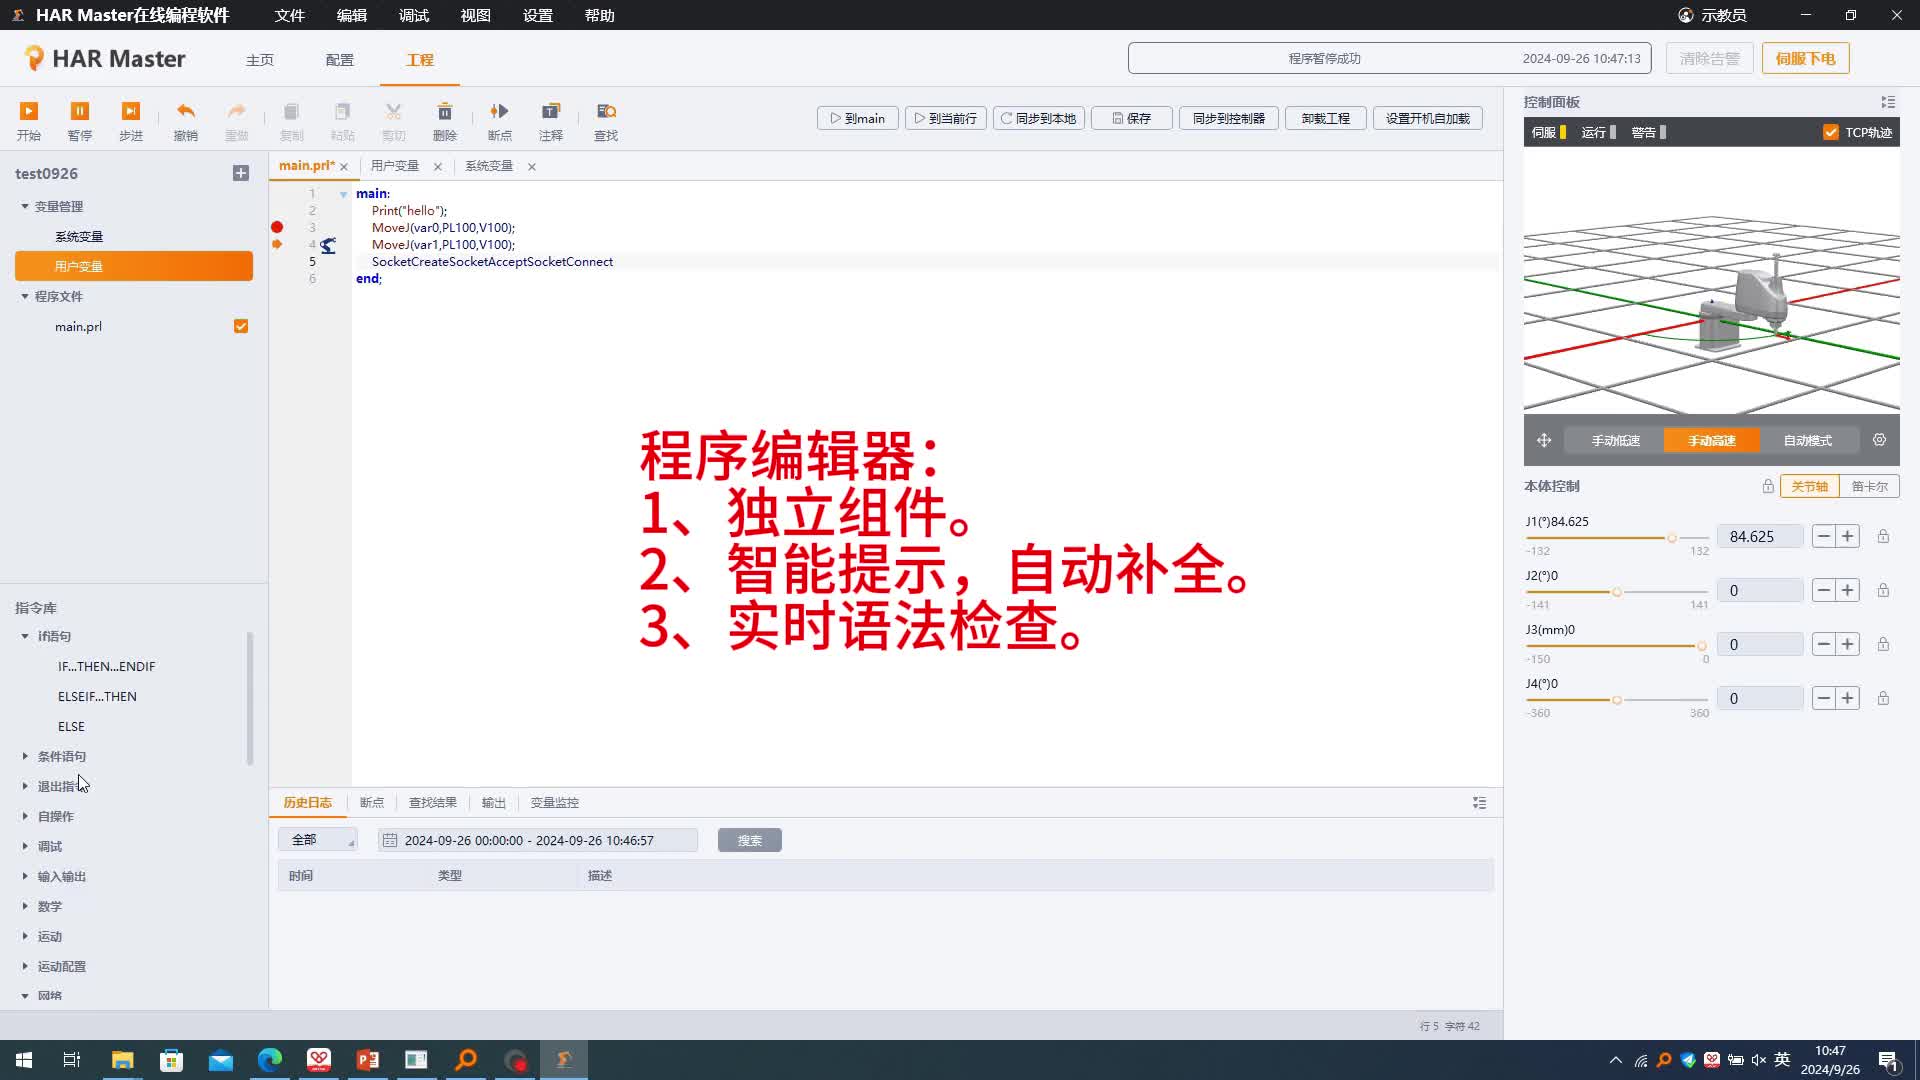Open PowerPoint in taskbar

click(x=368, y=1060)
